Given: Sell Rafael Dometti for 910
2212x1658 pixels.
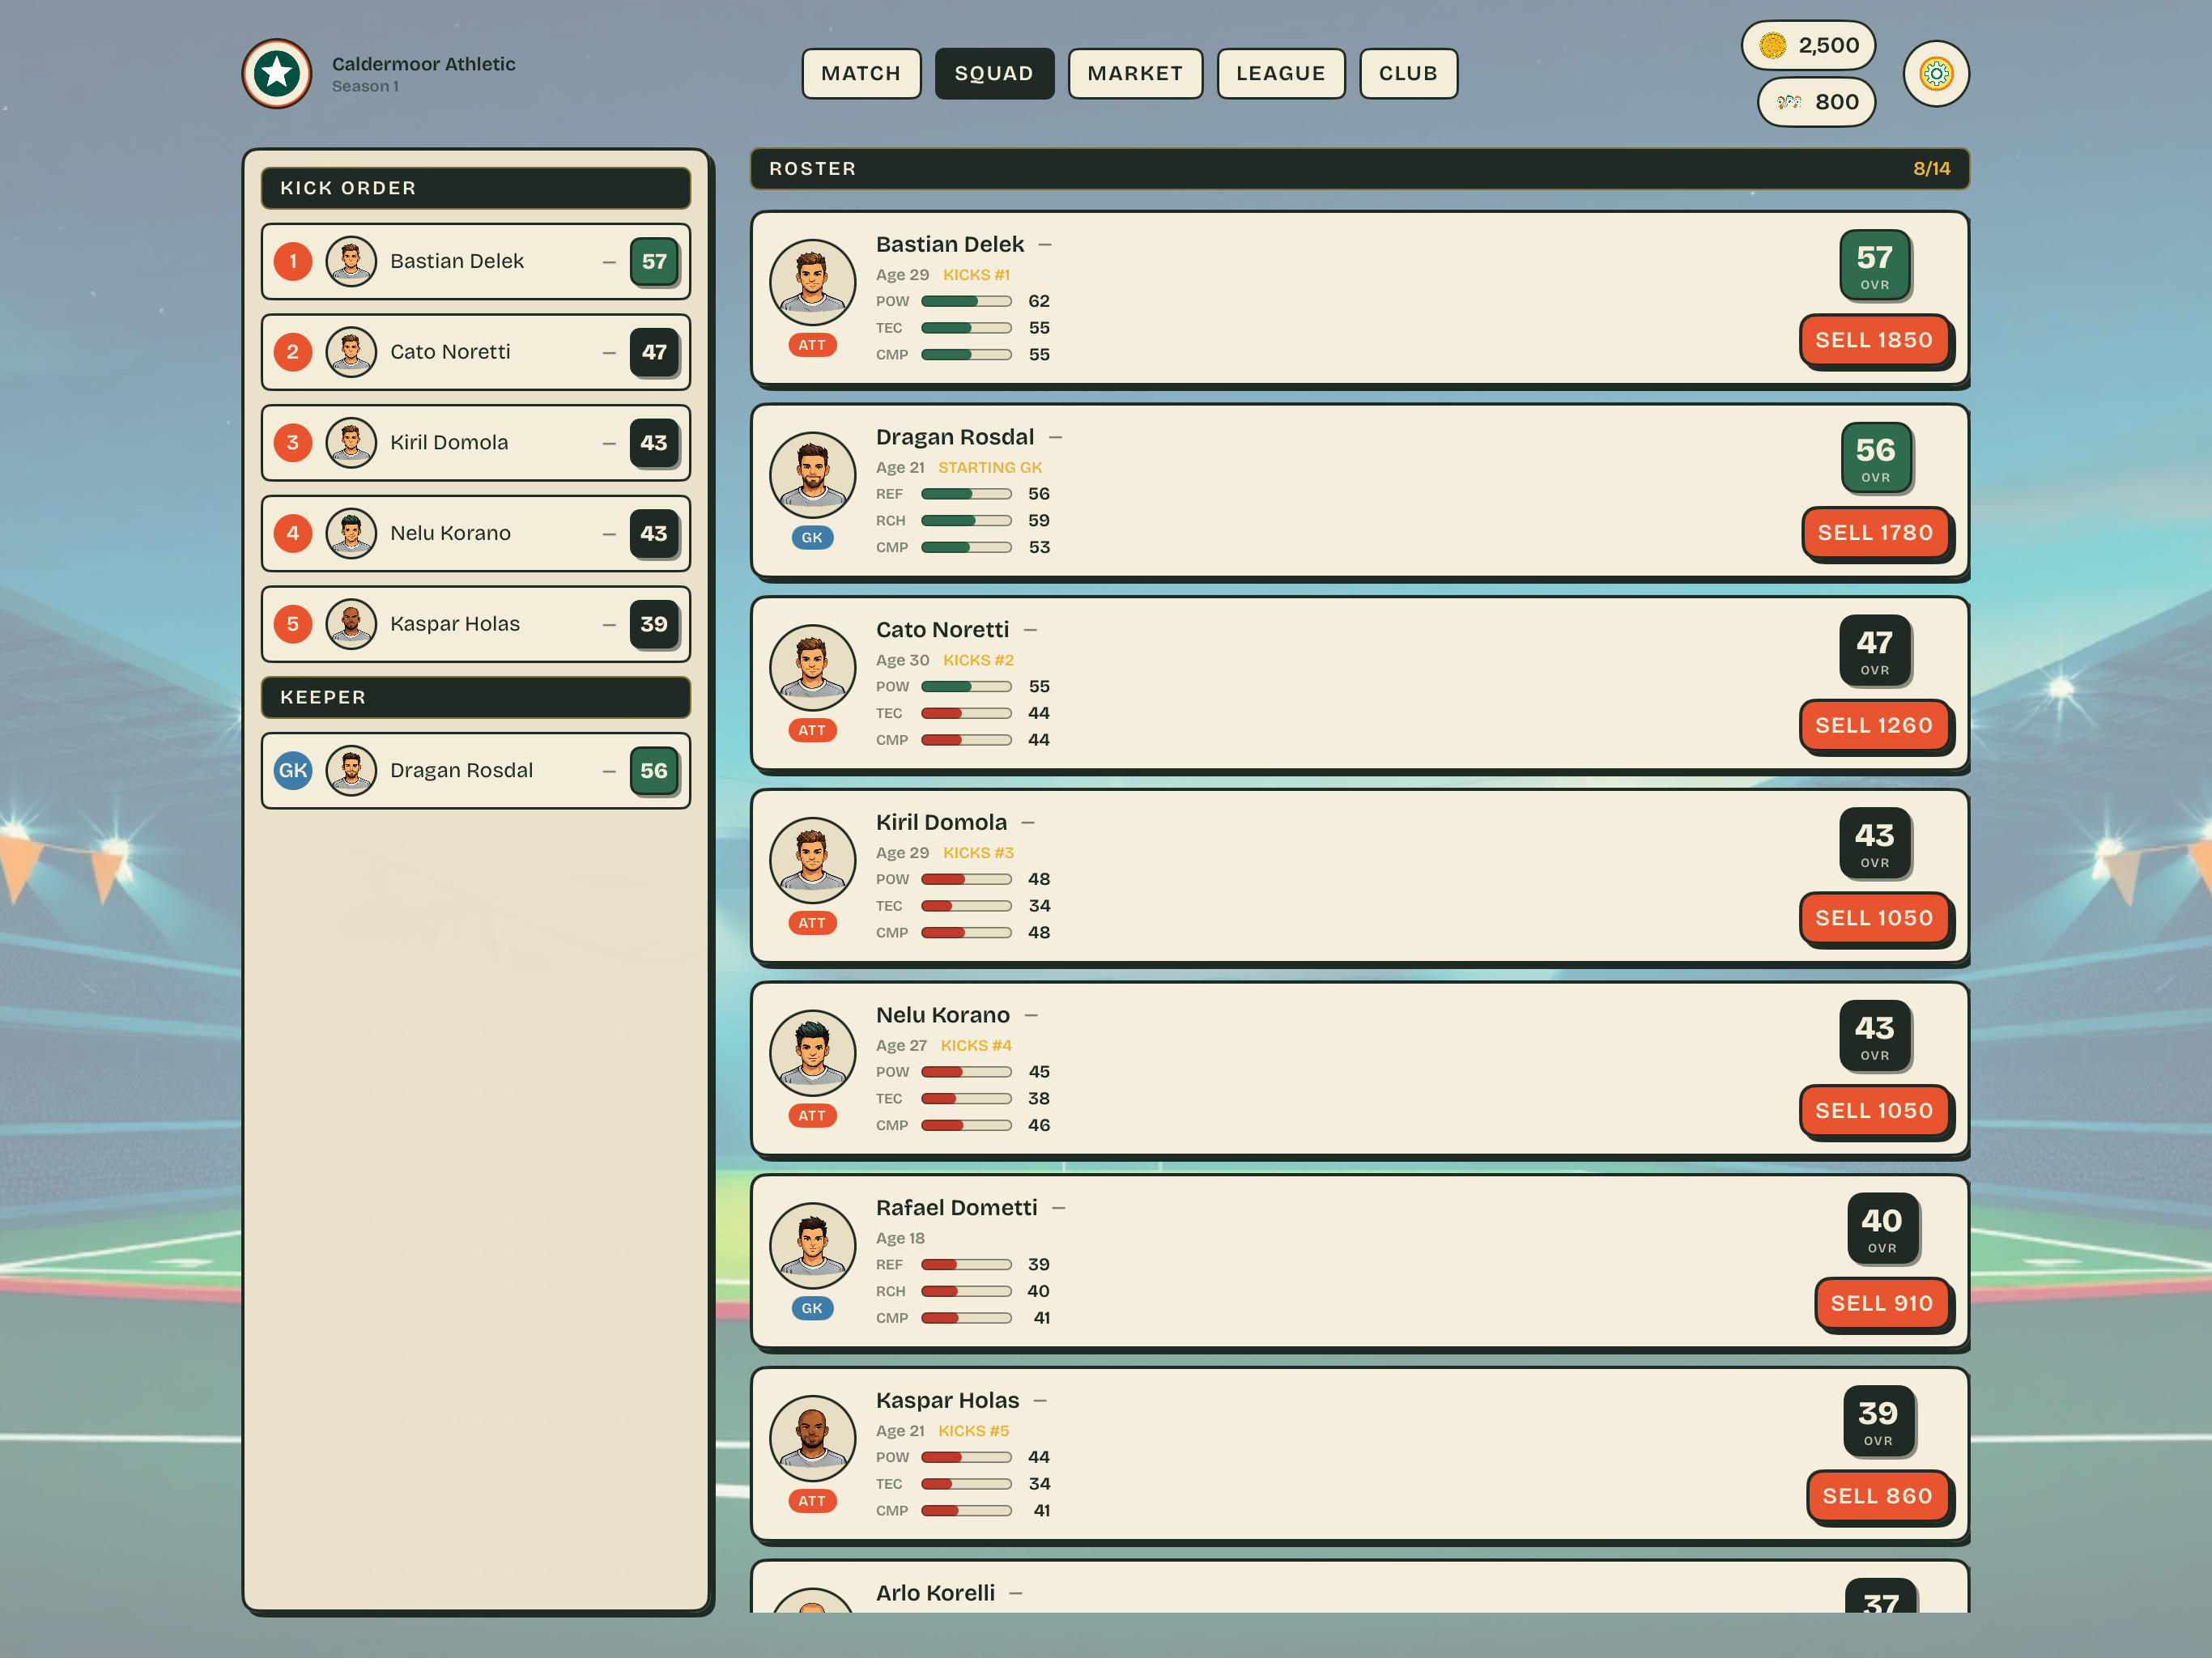Looking at the screenshot, I should click(1881, 1303).
